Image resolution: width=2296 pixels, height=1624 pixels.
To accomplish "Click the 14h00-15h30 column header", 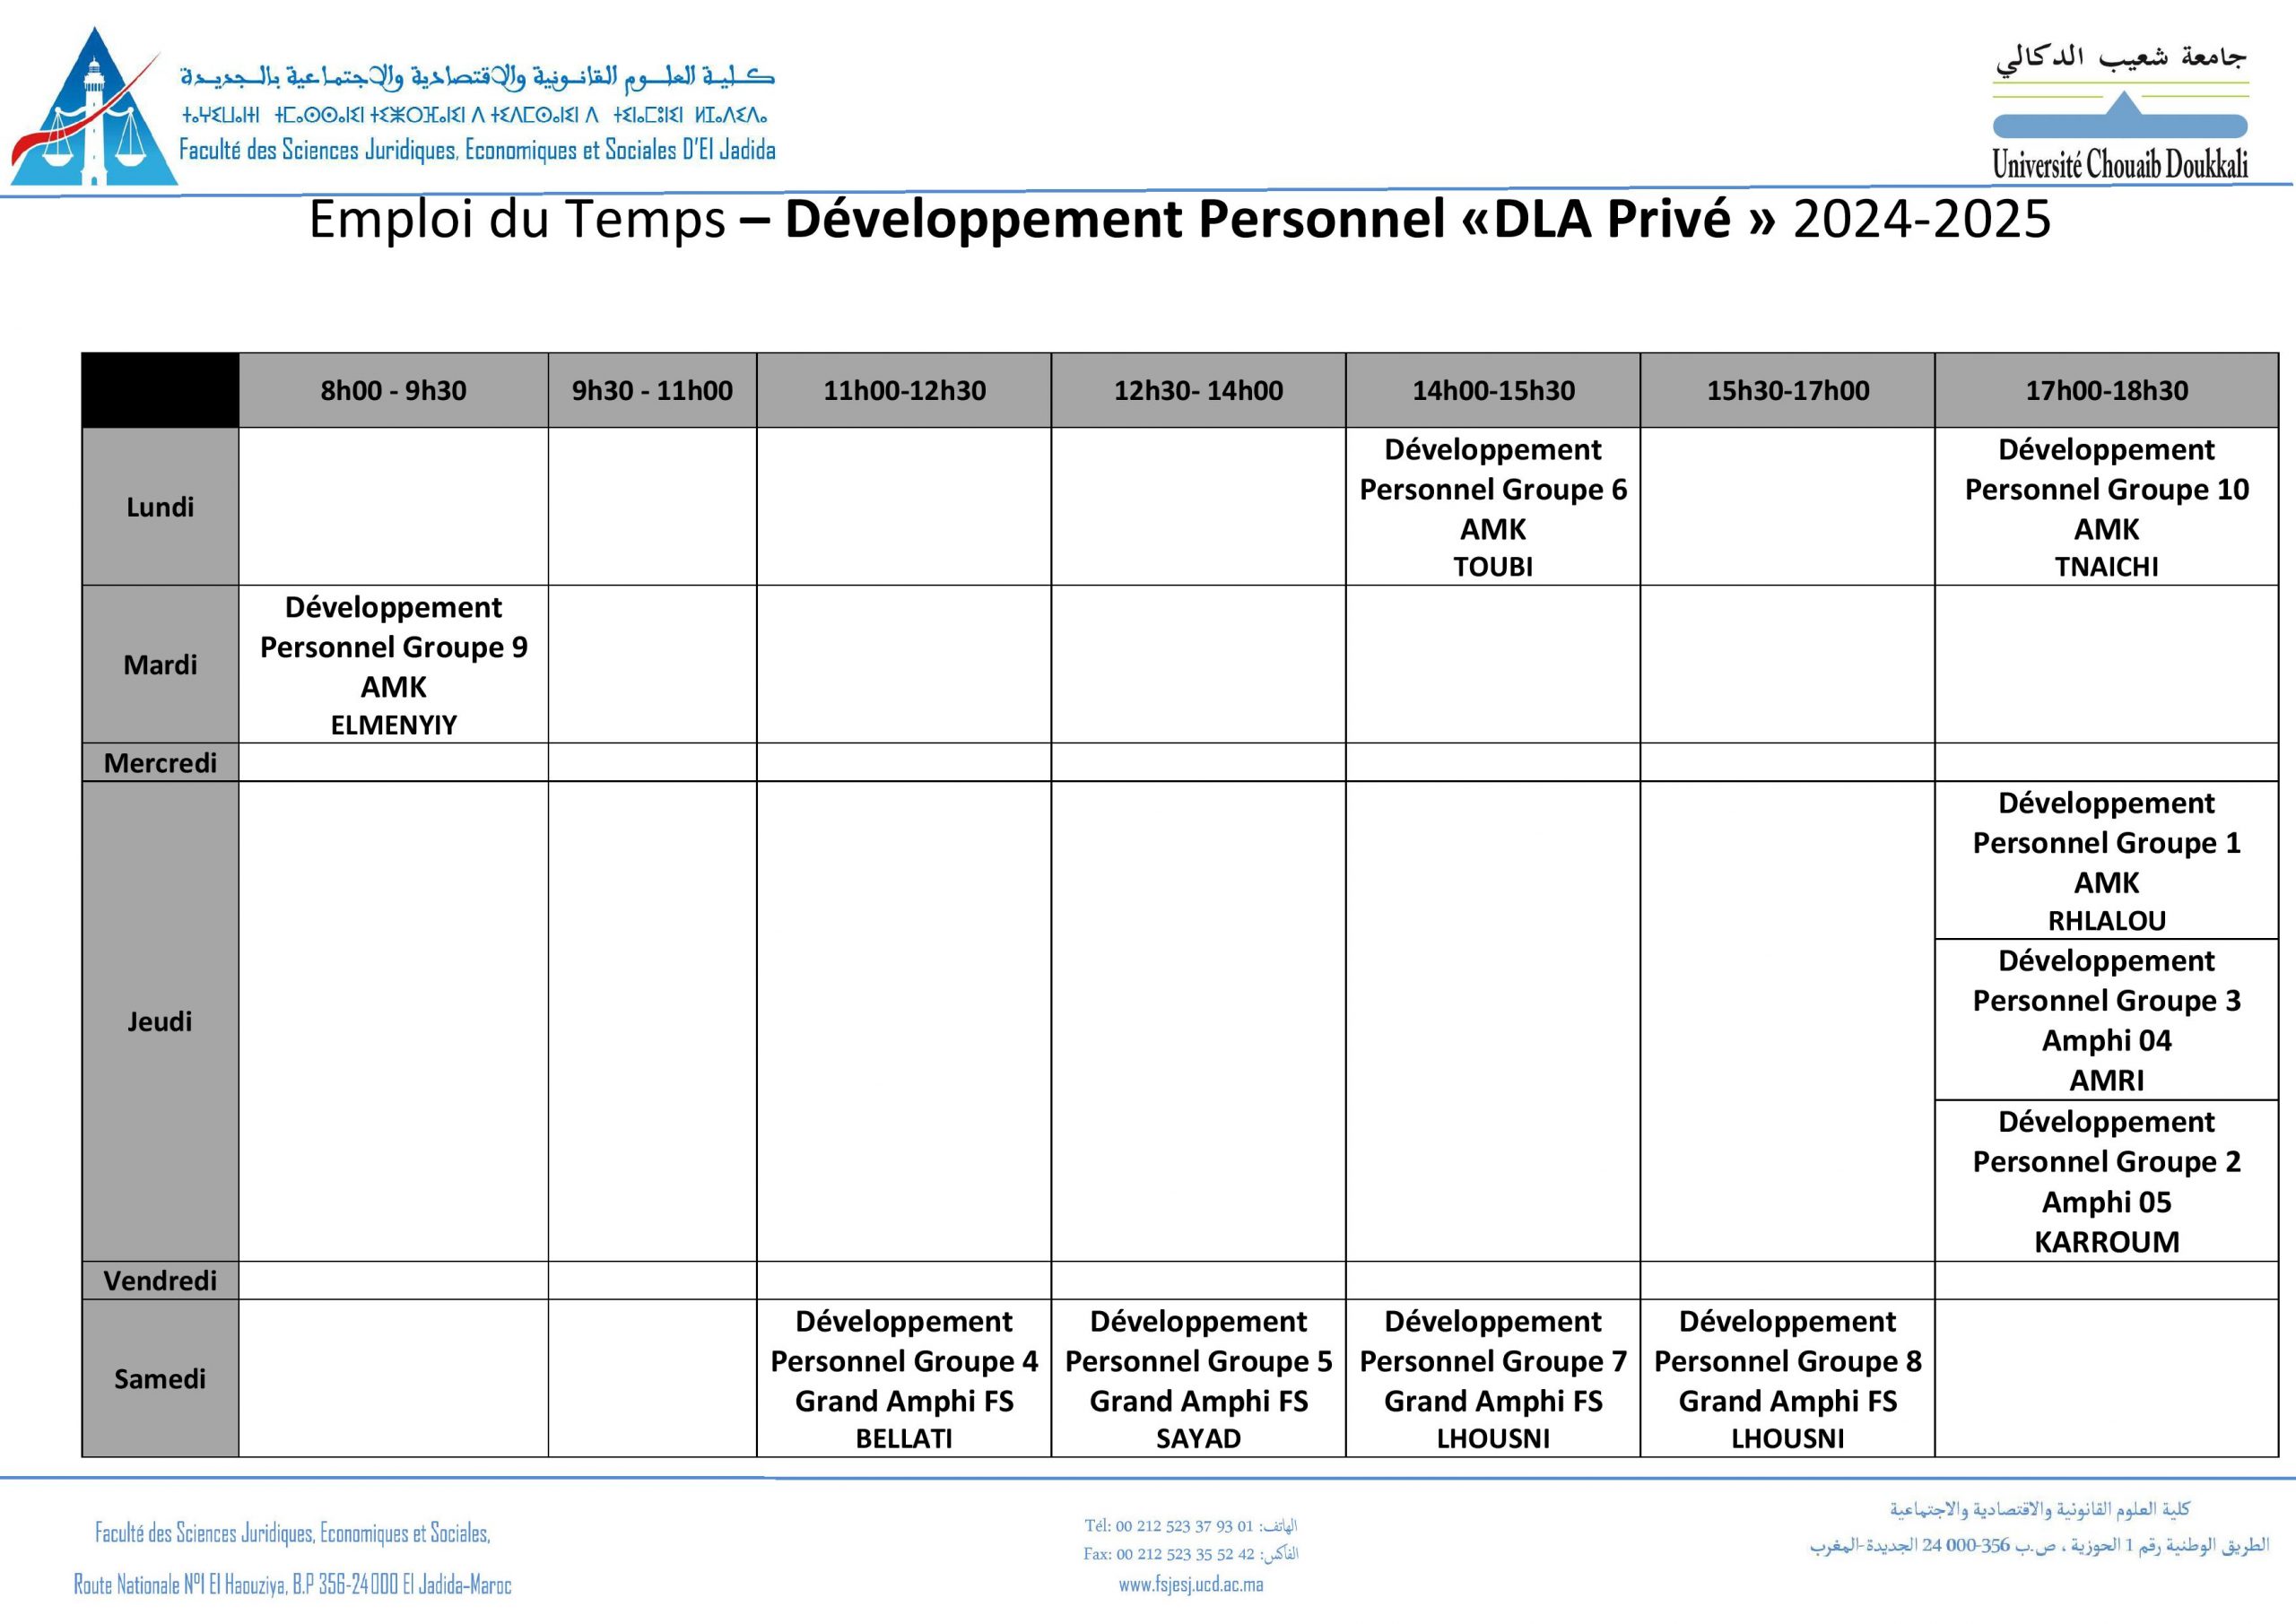I will tap(1493, 390).
